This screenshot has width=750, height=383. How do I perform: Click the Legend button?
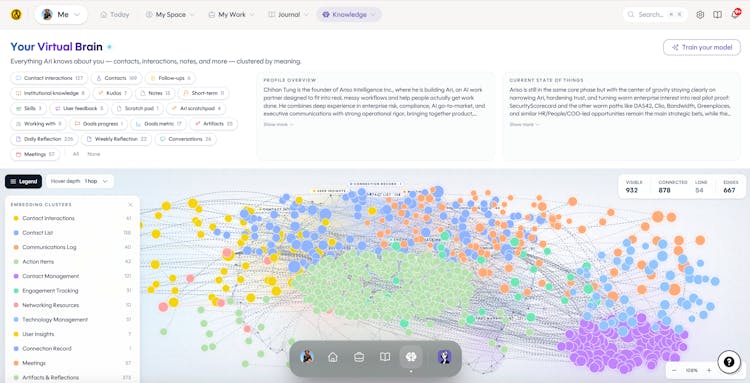tap(23, 181)
